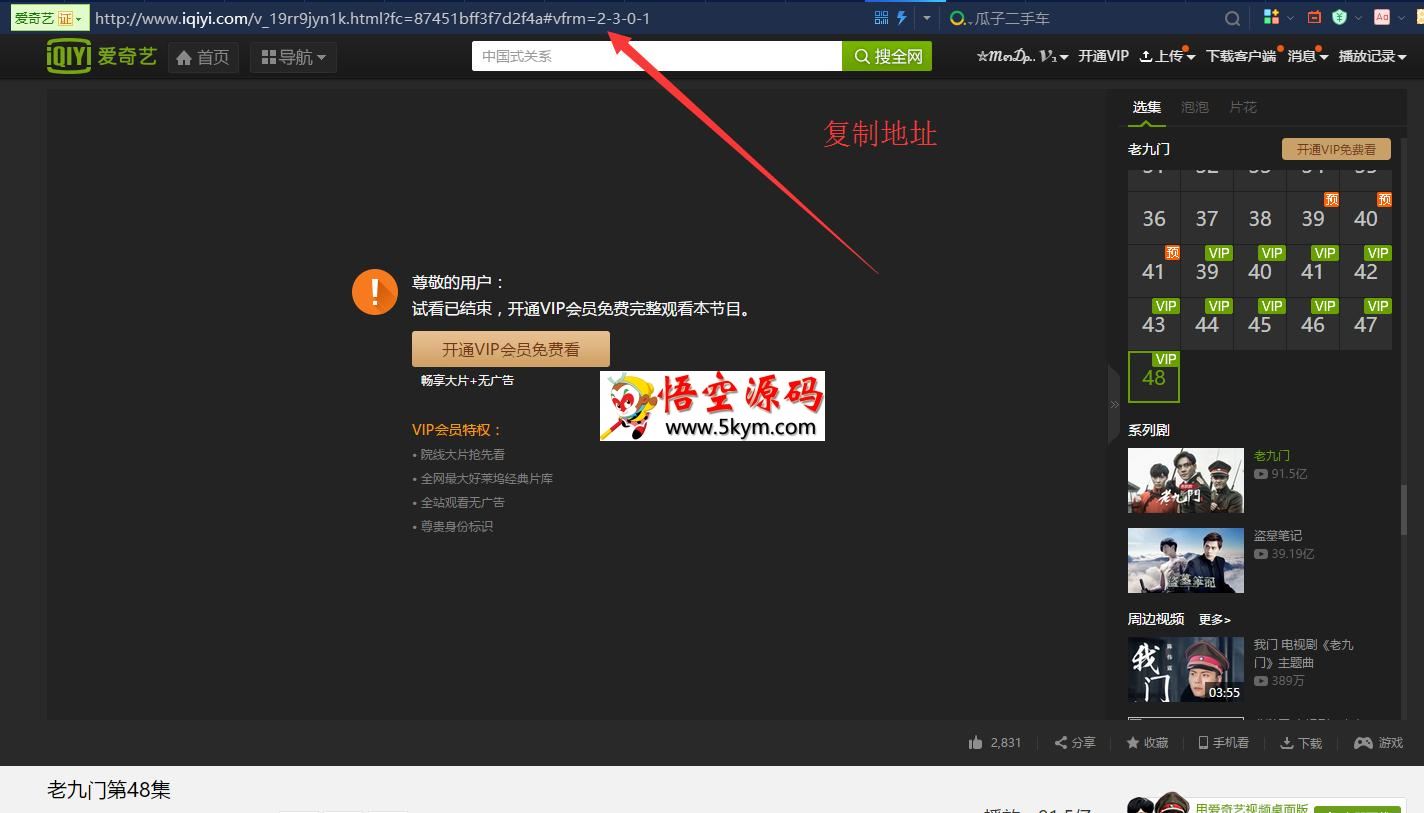Click the browser search magnifier icon

[1233, 18]
